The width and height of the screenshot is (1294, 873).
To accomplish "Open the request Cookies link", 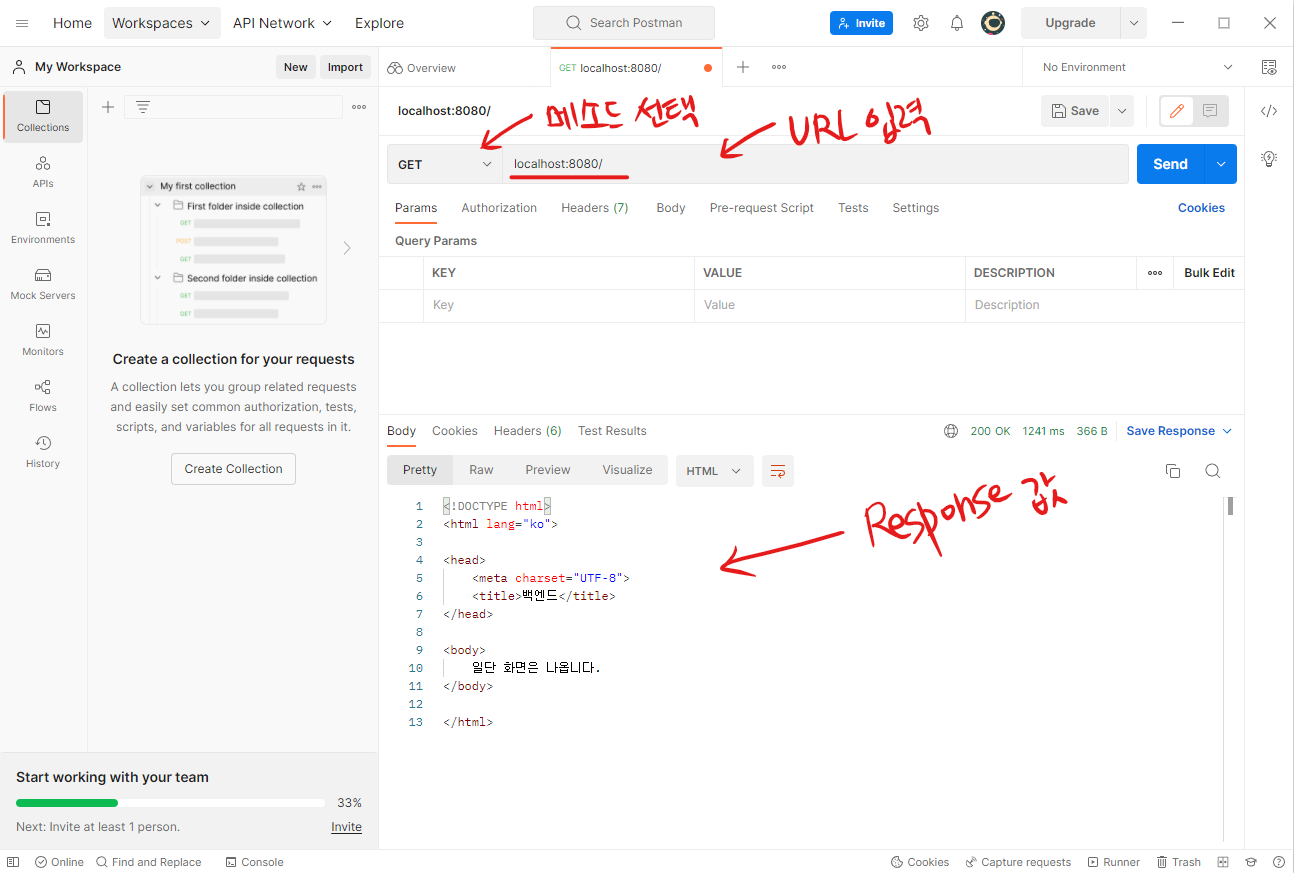I will coord(1201,208).
